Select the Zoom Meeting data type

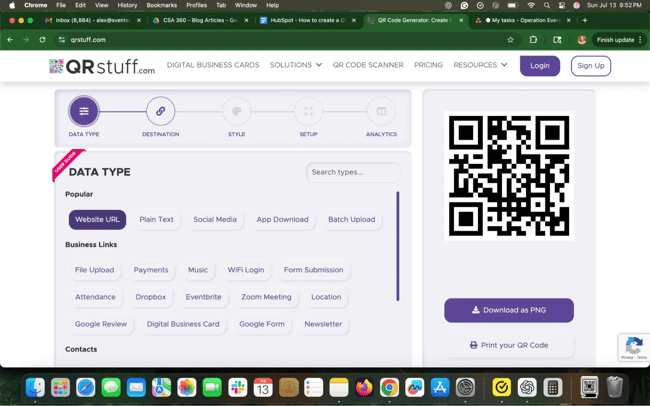pyautogui.click(x=266, y=297)
